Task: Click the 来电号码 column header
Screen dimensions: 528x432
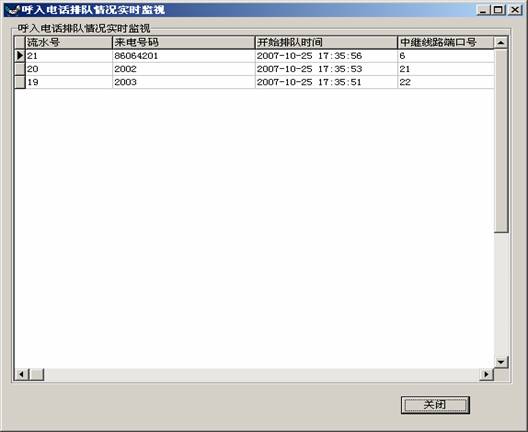Action: pyautogui.click(x=184, y=42)
